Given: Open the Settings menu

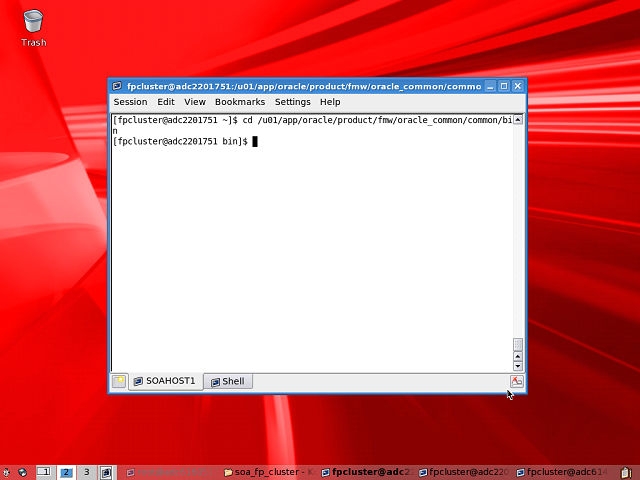Looking at the screenshot, I should coord(292,102).
